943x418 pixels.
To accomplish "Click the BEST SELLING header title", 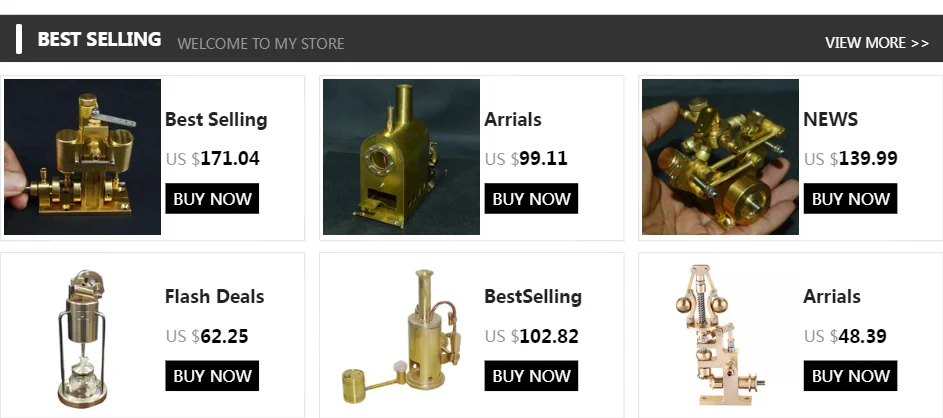I will click(99, 39).
